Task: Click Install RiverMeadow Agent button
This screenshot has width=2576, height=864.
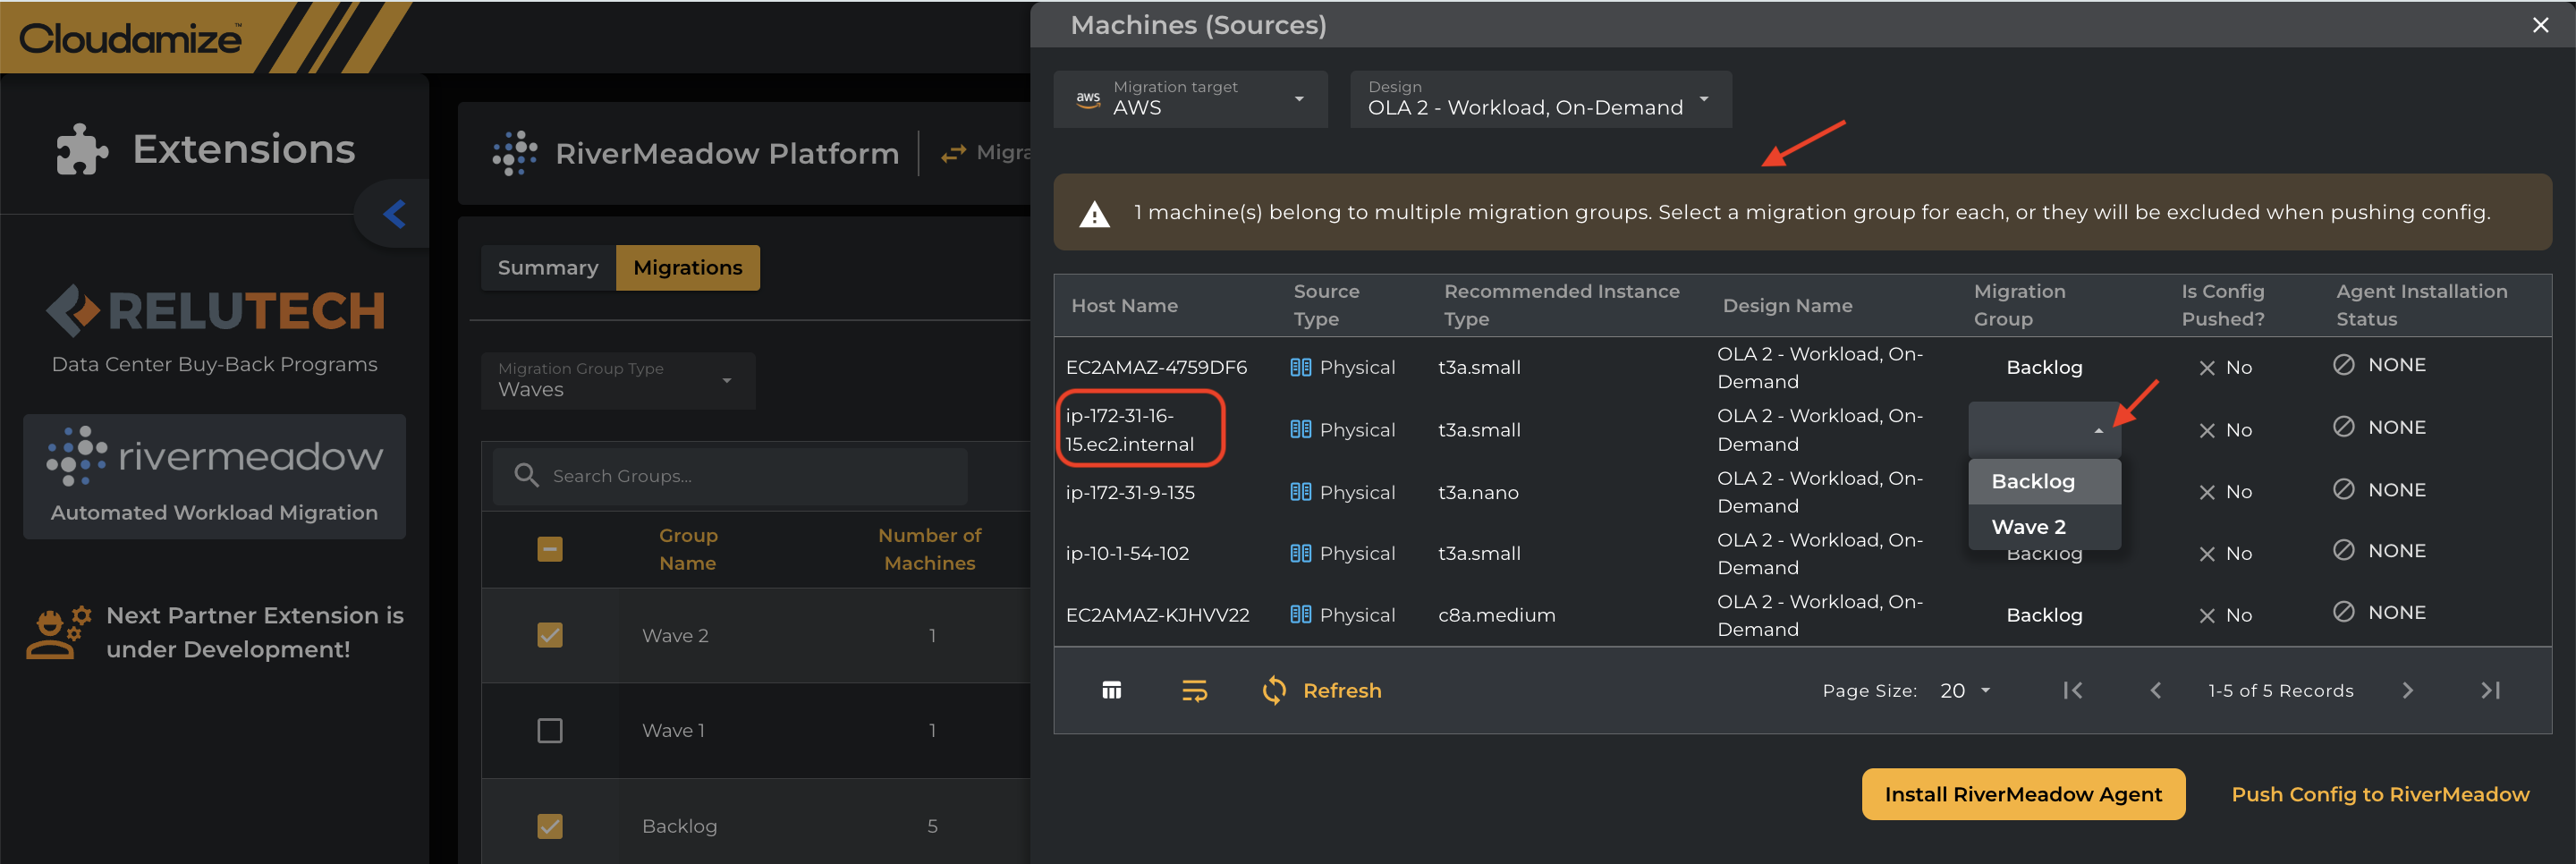Action: pos(2023,794)
